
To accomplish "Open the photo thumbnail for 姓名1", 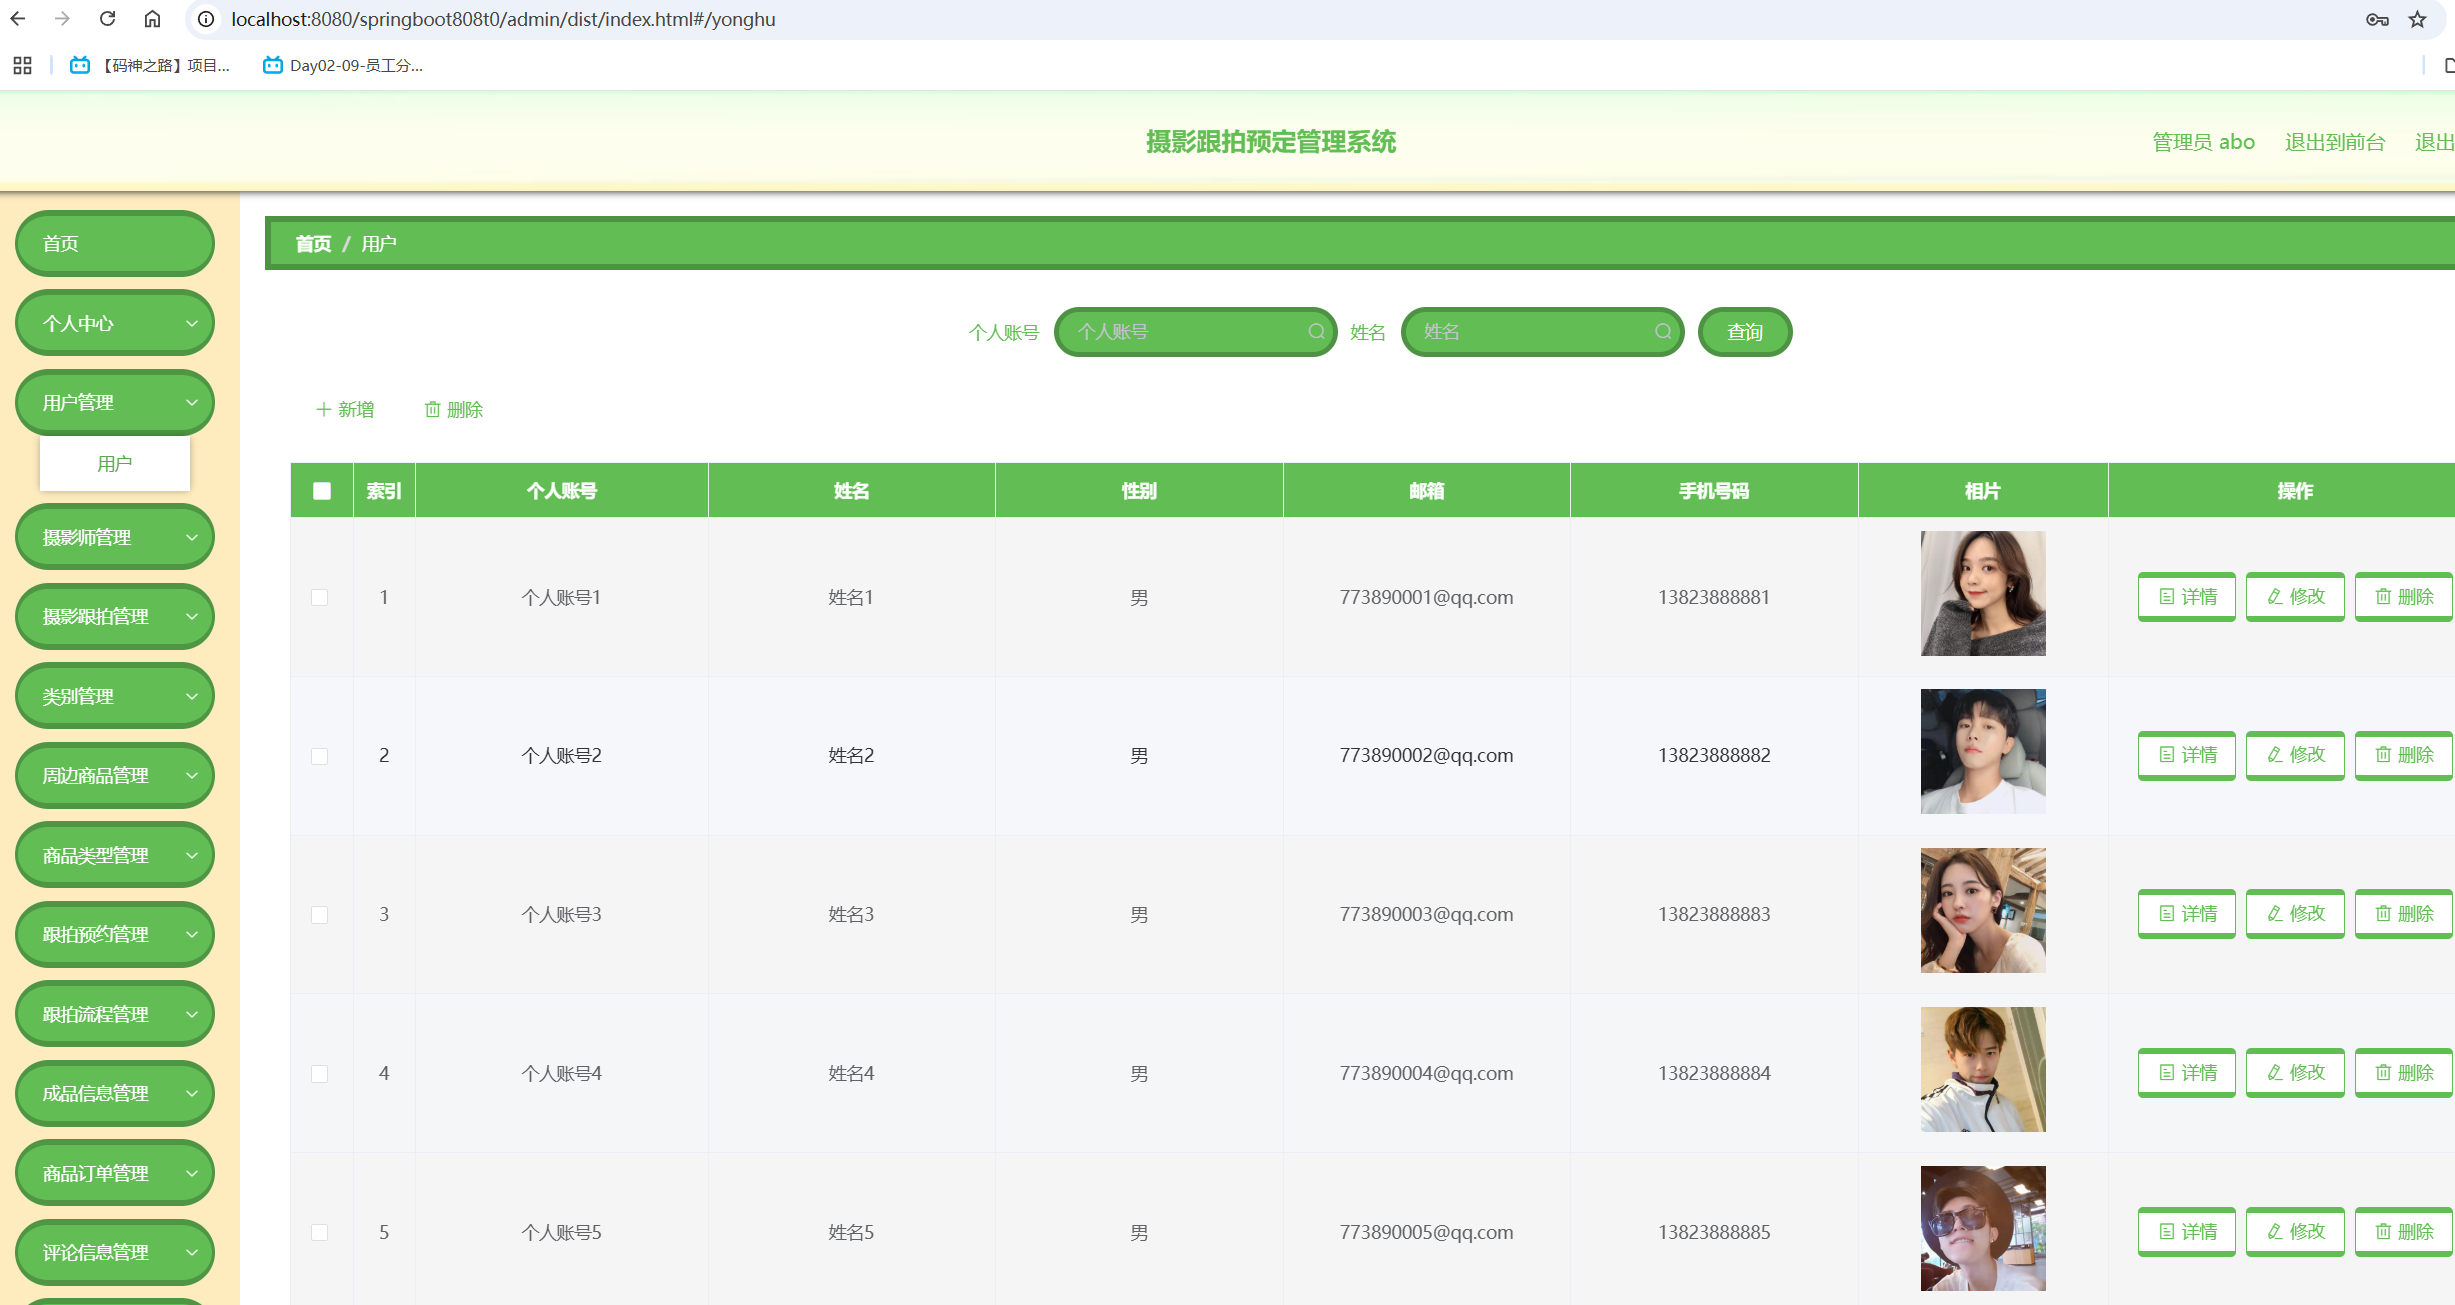I will tap(1983, 594).
